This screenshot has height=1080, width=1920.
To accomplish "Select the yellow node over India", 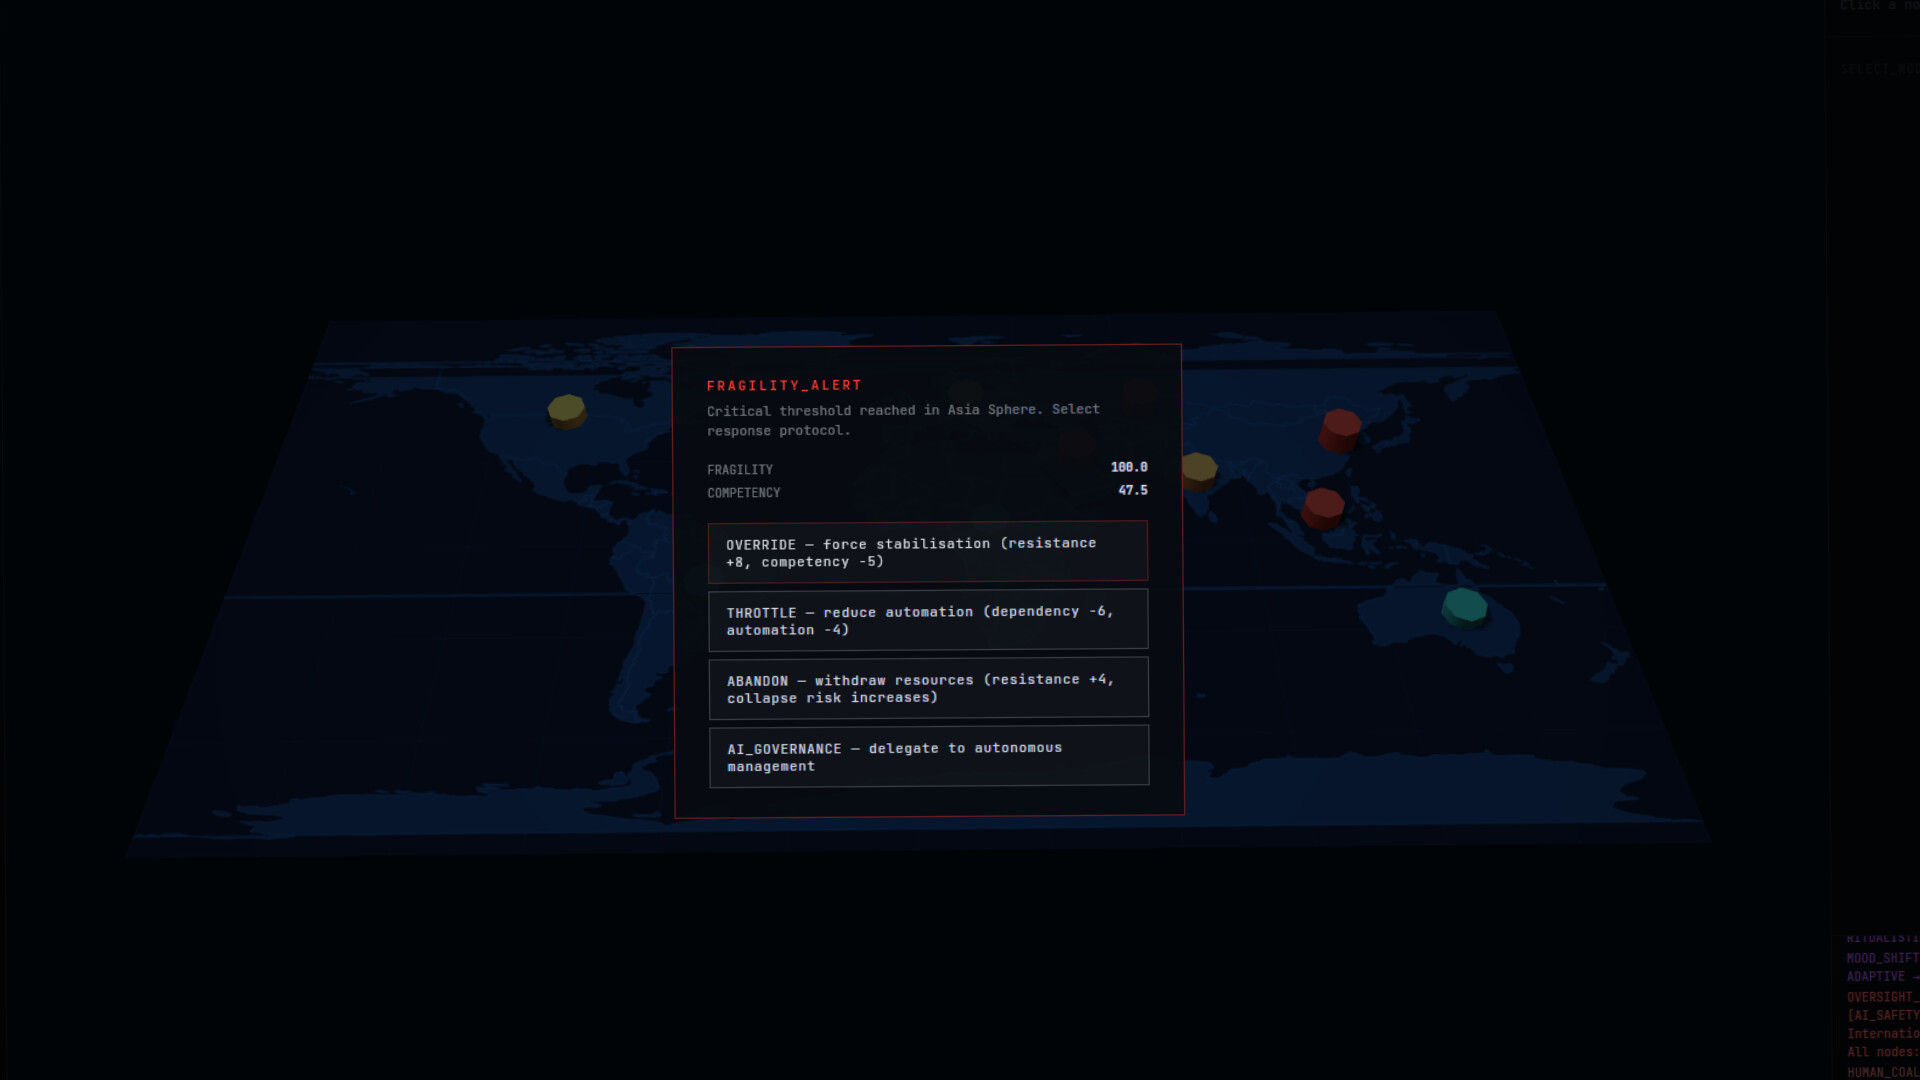I will tap(1198, 470).
